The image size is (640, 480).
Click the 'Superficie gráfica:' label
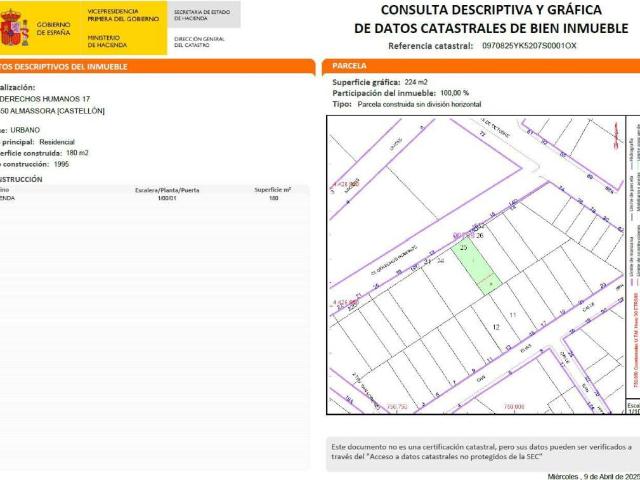(x=366, y=82)
